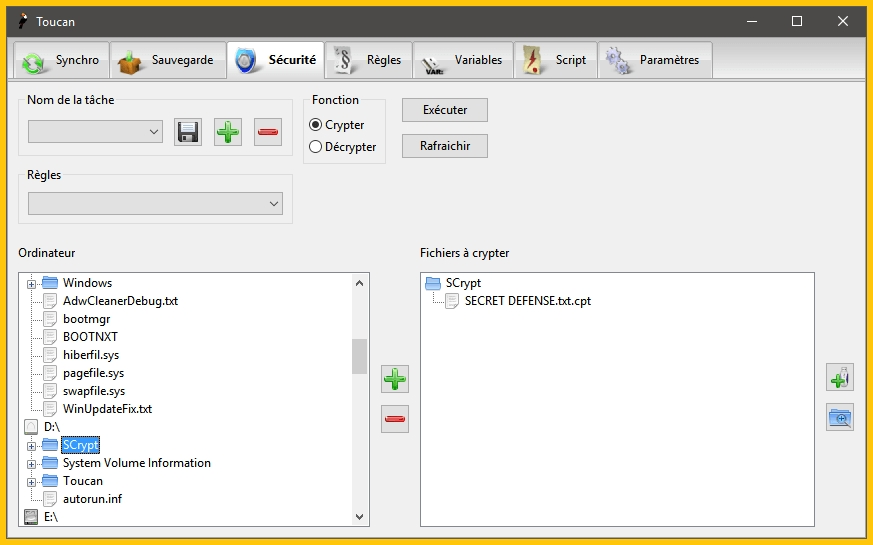Viewport: 873px width, 545px height.
Task: Click the Toucan folder icon in tree
Action: point(50,481)
